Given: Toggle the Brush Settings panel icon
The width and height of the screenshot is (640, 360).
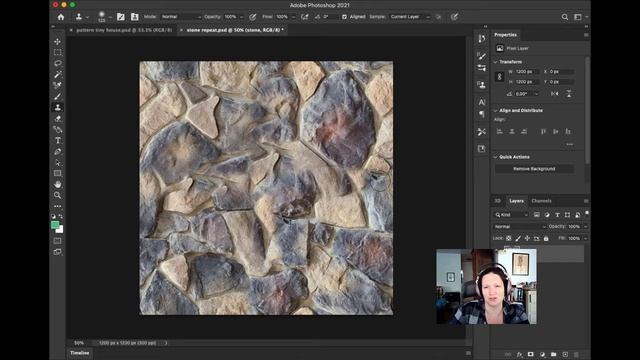Looking at the screenshot, I should coord(121,17).
